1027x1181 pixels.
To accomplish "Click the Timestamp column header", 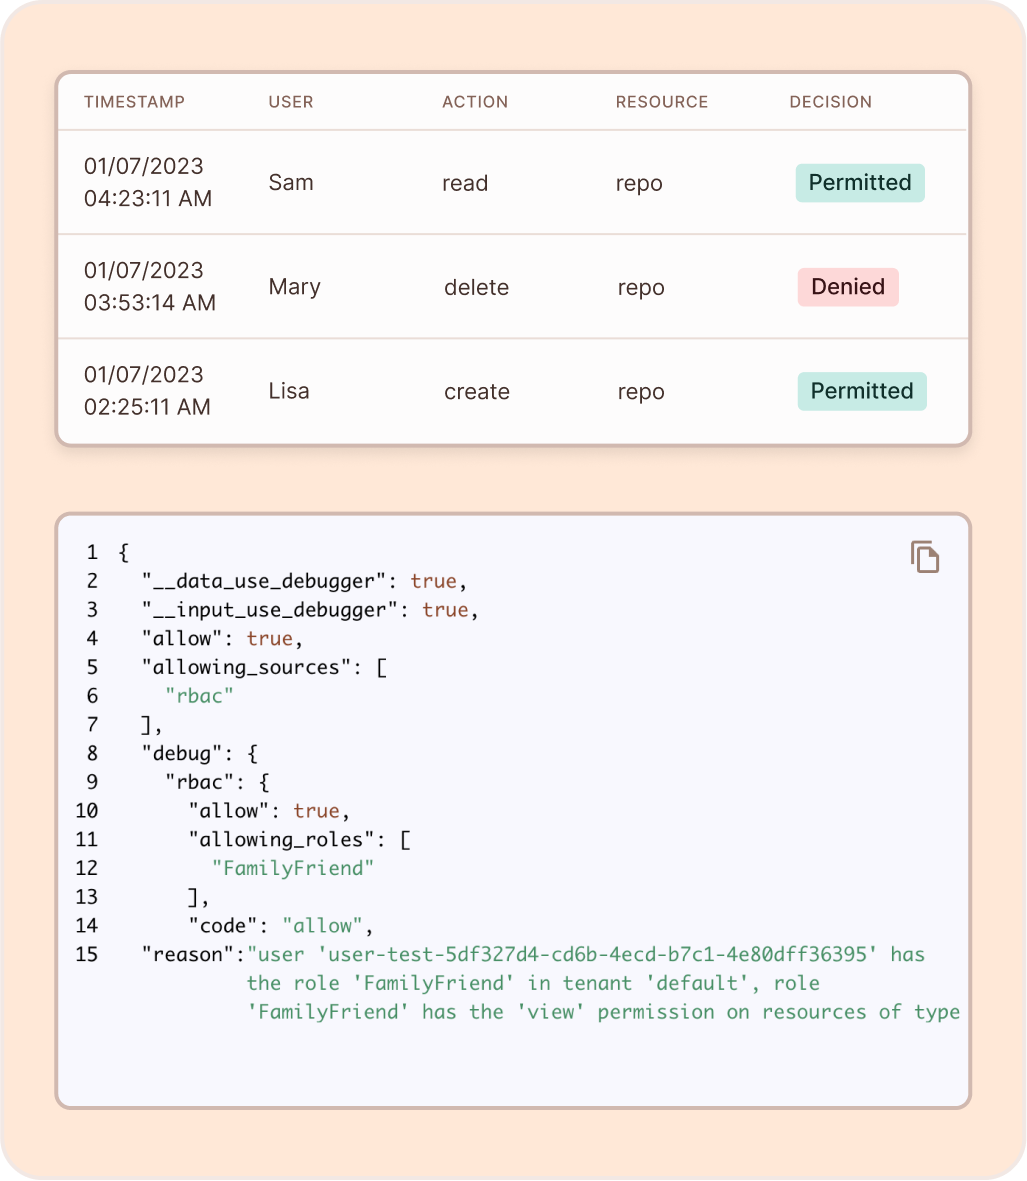I will point(134,102).
